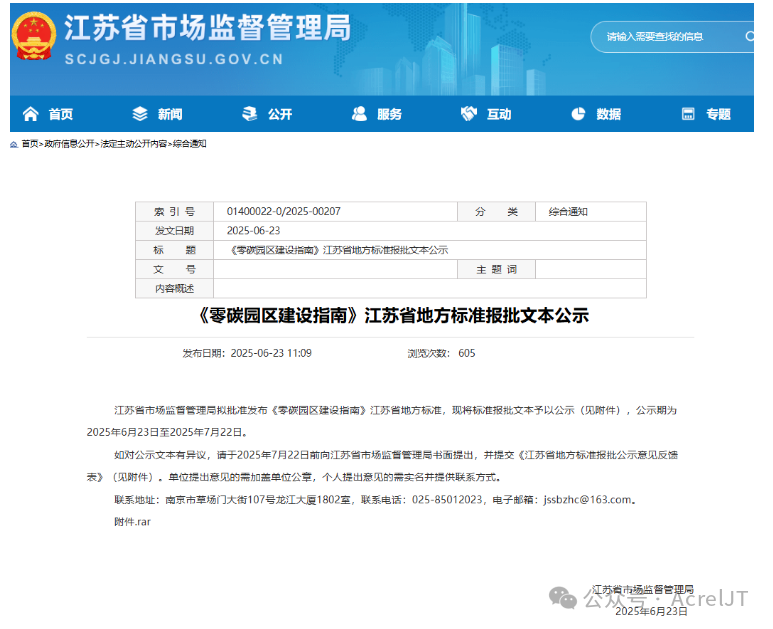
Task: Click the pie chart icon for 数据
Action: 578,114
